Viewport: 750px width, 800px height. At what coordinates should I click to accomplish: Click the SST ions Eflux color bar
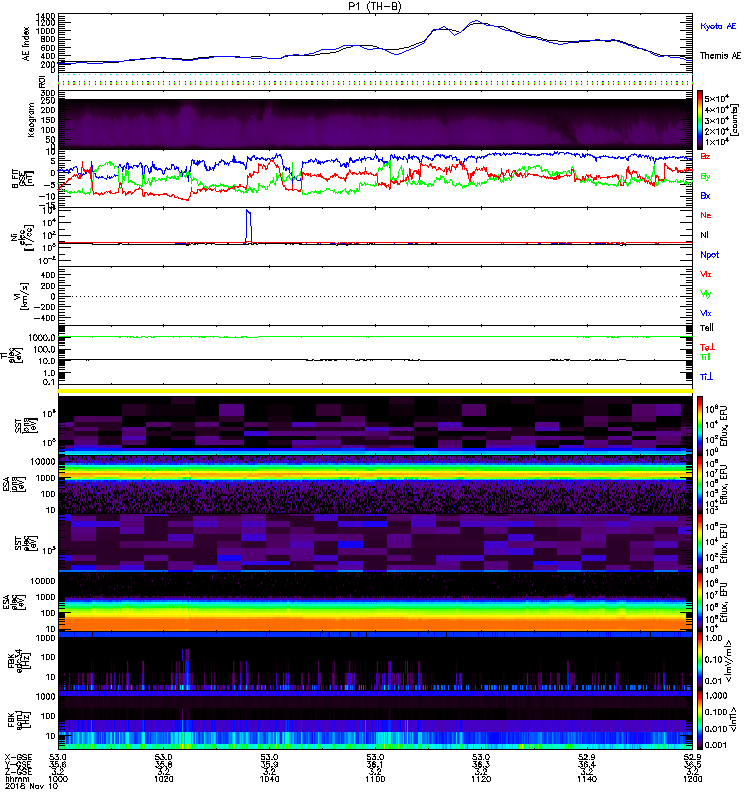coord(700,426)
